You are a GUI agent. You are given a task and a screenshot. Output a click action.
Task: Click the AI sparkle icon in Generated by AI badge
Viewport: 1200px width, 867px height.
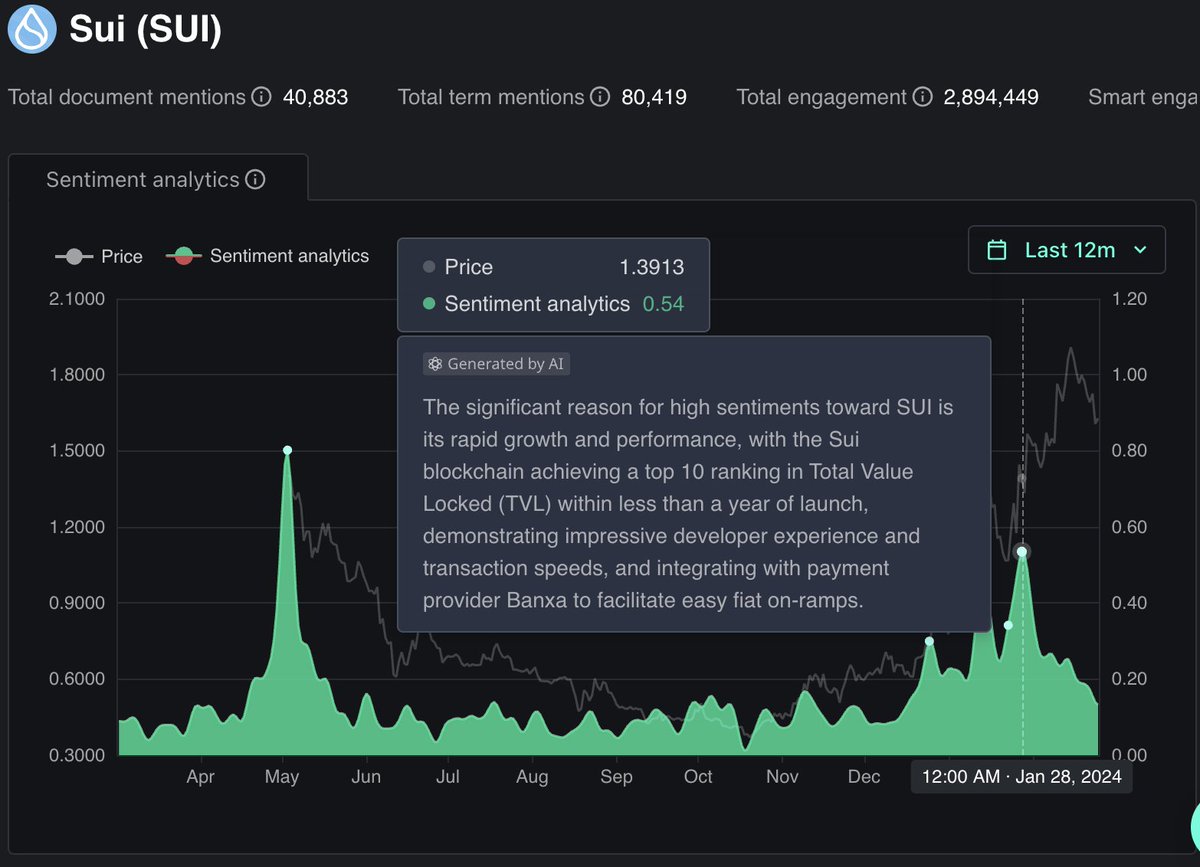point(435,364)
